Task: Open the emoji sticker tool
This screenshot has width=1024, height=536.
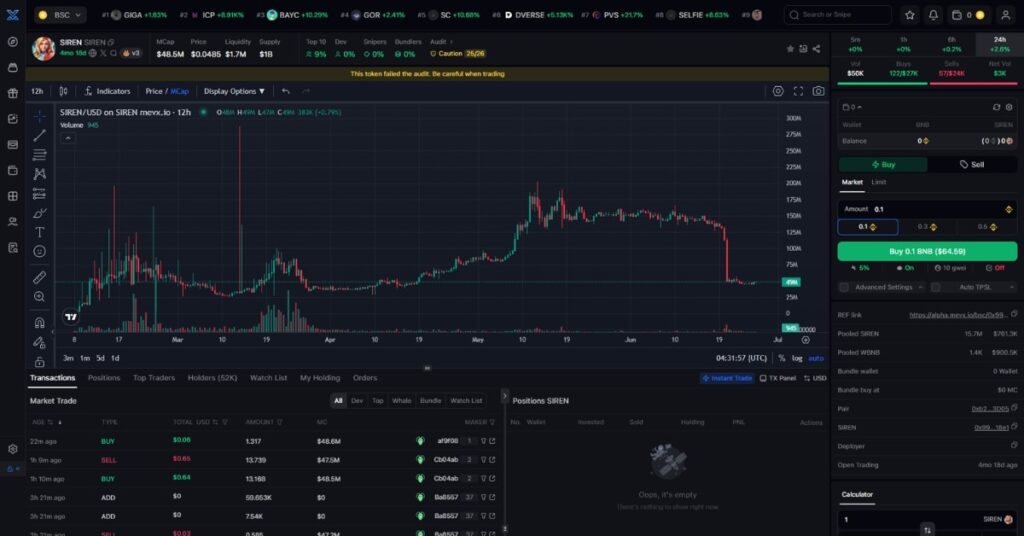Action: tap(40, 251)
